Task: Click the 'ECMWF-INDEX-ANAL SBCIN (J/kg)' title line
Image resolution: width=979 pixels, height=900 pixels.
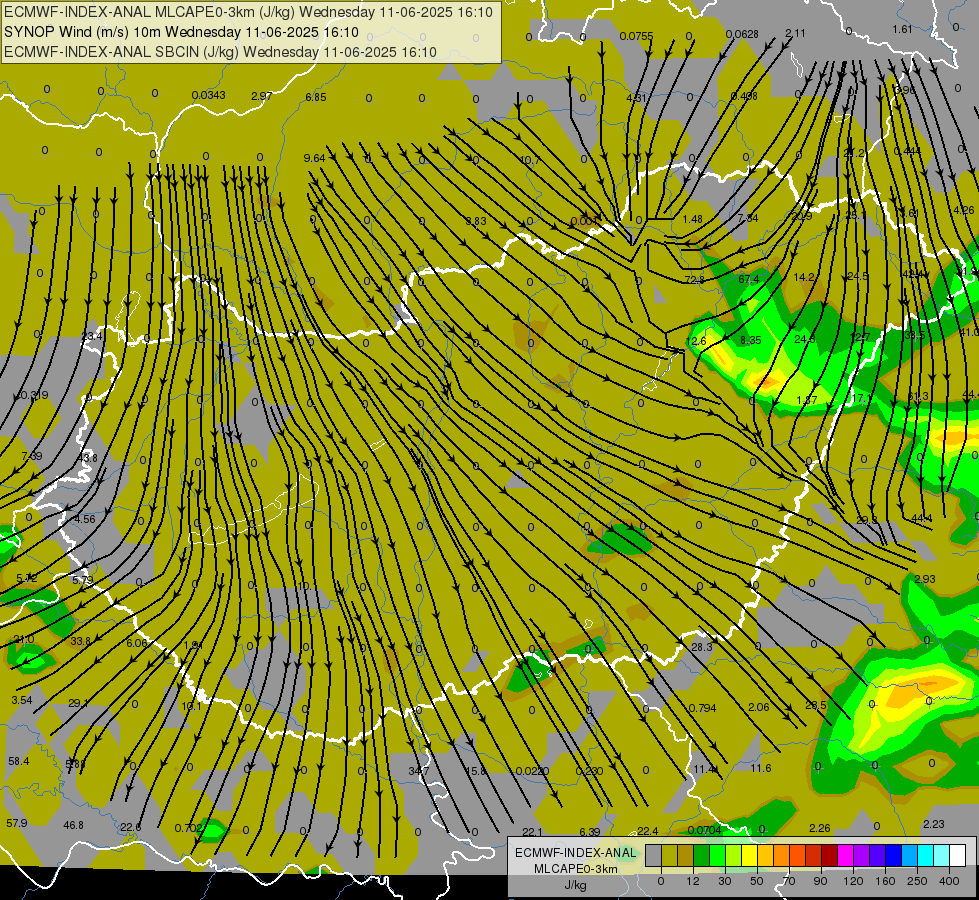Action: (x=121, y=52)
